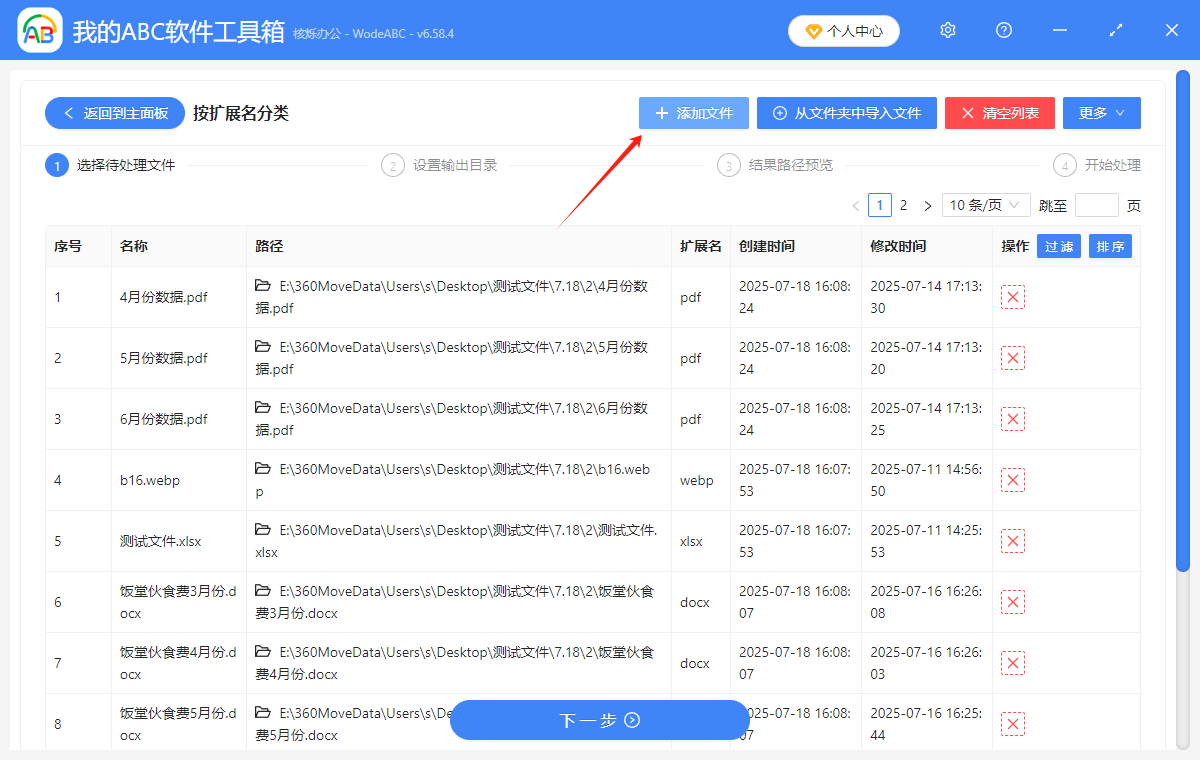Remove 4月份数据.pdf using its red X icon
This screenshot has width=1200, height=760.
pos(1013,297)
